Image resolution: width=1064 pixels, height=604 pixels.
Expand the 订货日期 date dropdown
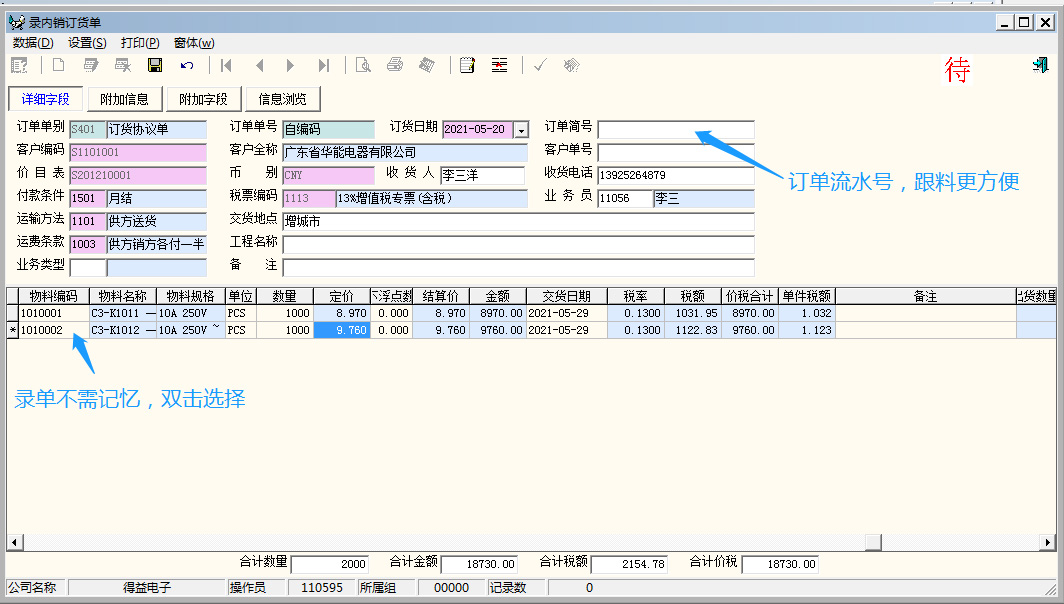pyautogui.click(x=521, y=130)
